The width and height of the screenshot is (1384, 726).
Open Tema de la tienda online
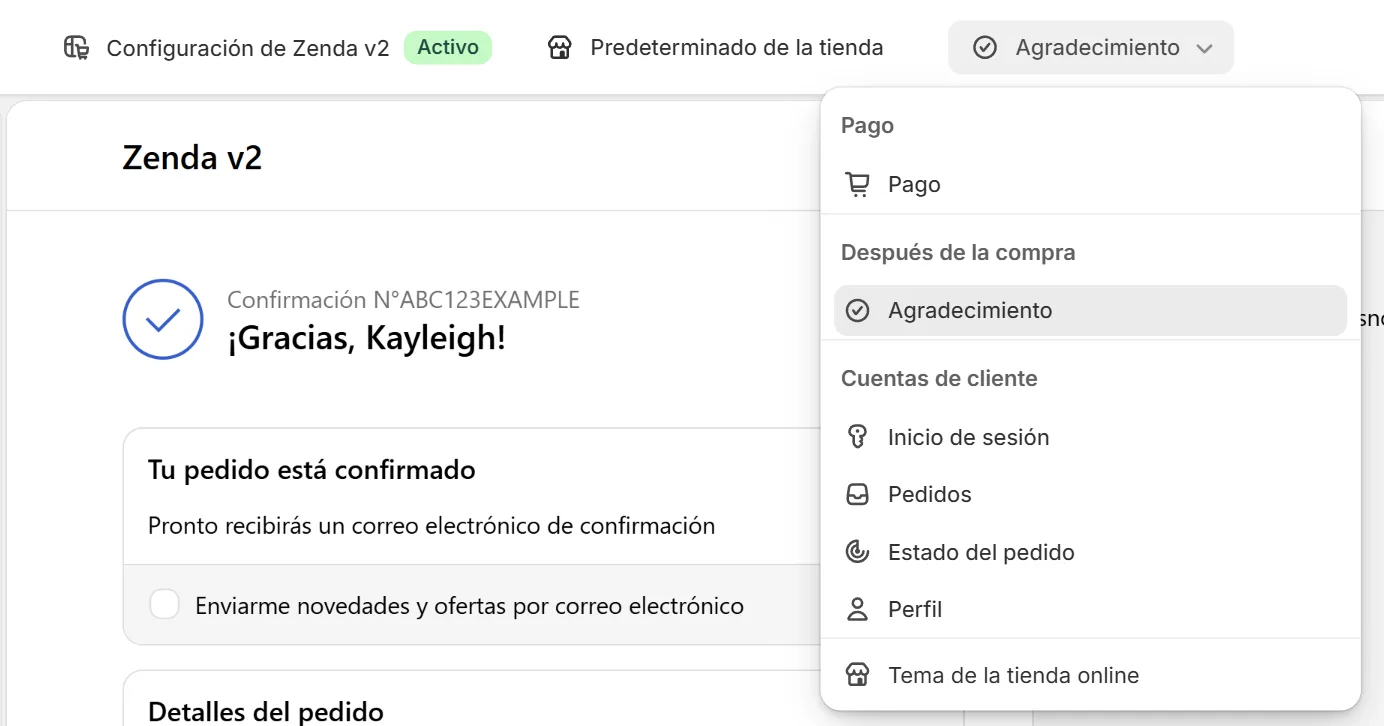(1090, 675)
